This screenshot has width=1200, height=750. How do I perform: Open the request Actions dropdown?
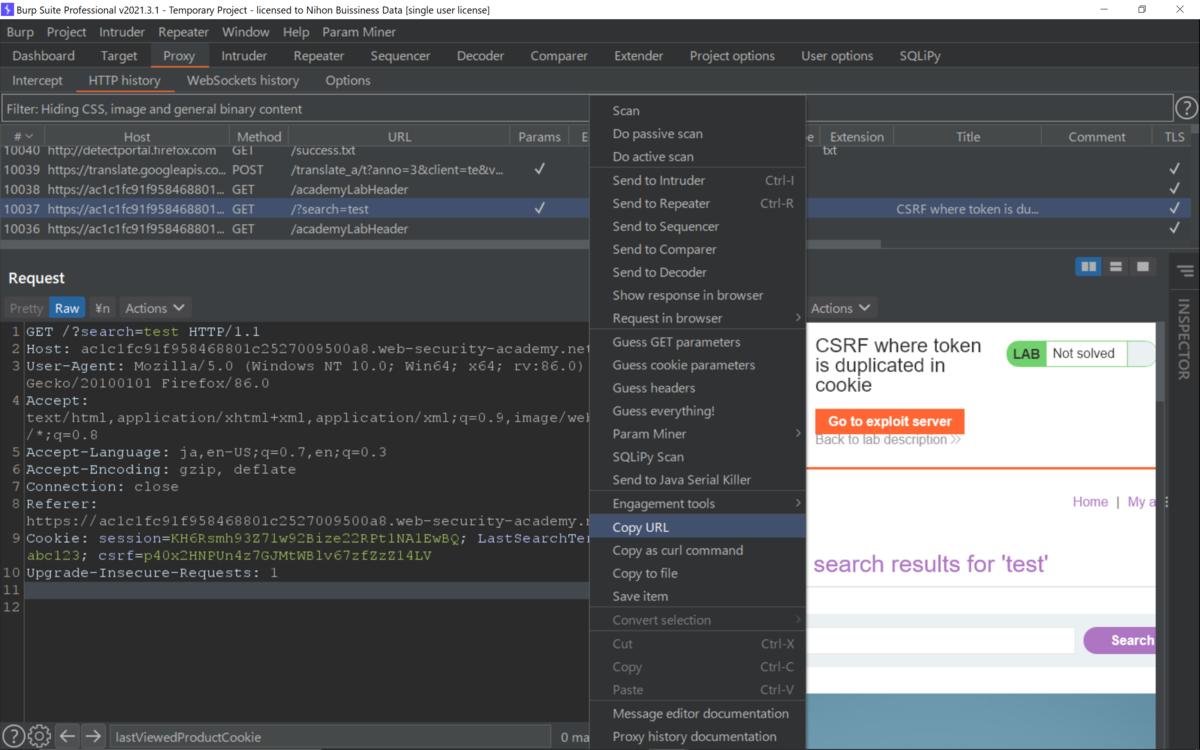154,308
